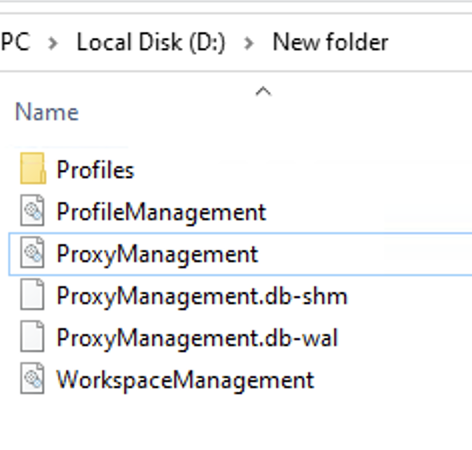The image size is (472, 450).
Task: Navigate to Local Disk (D:) breadcrumb
Action: click(151, 42)
